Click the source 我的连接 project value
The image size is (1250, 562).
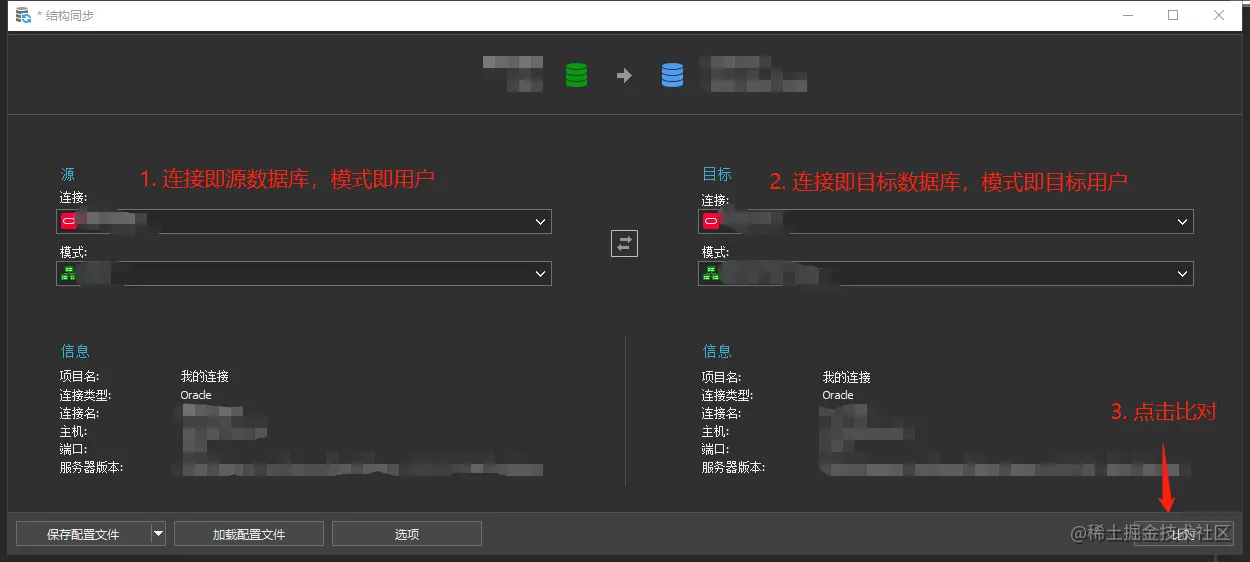205,377
